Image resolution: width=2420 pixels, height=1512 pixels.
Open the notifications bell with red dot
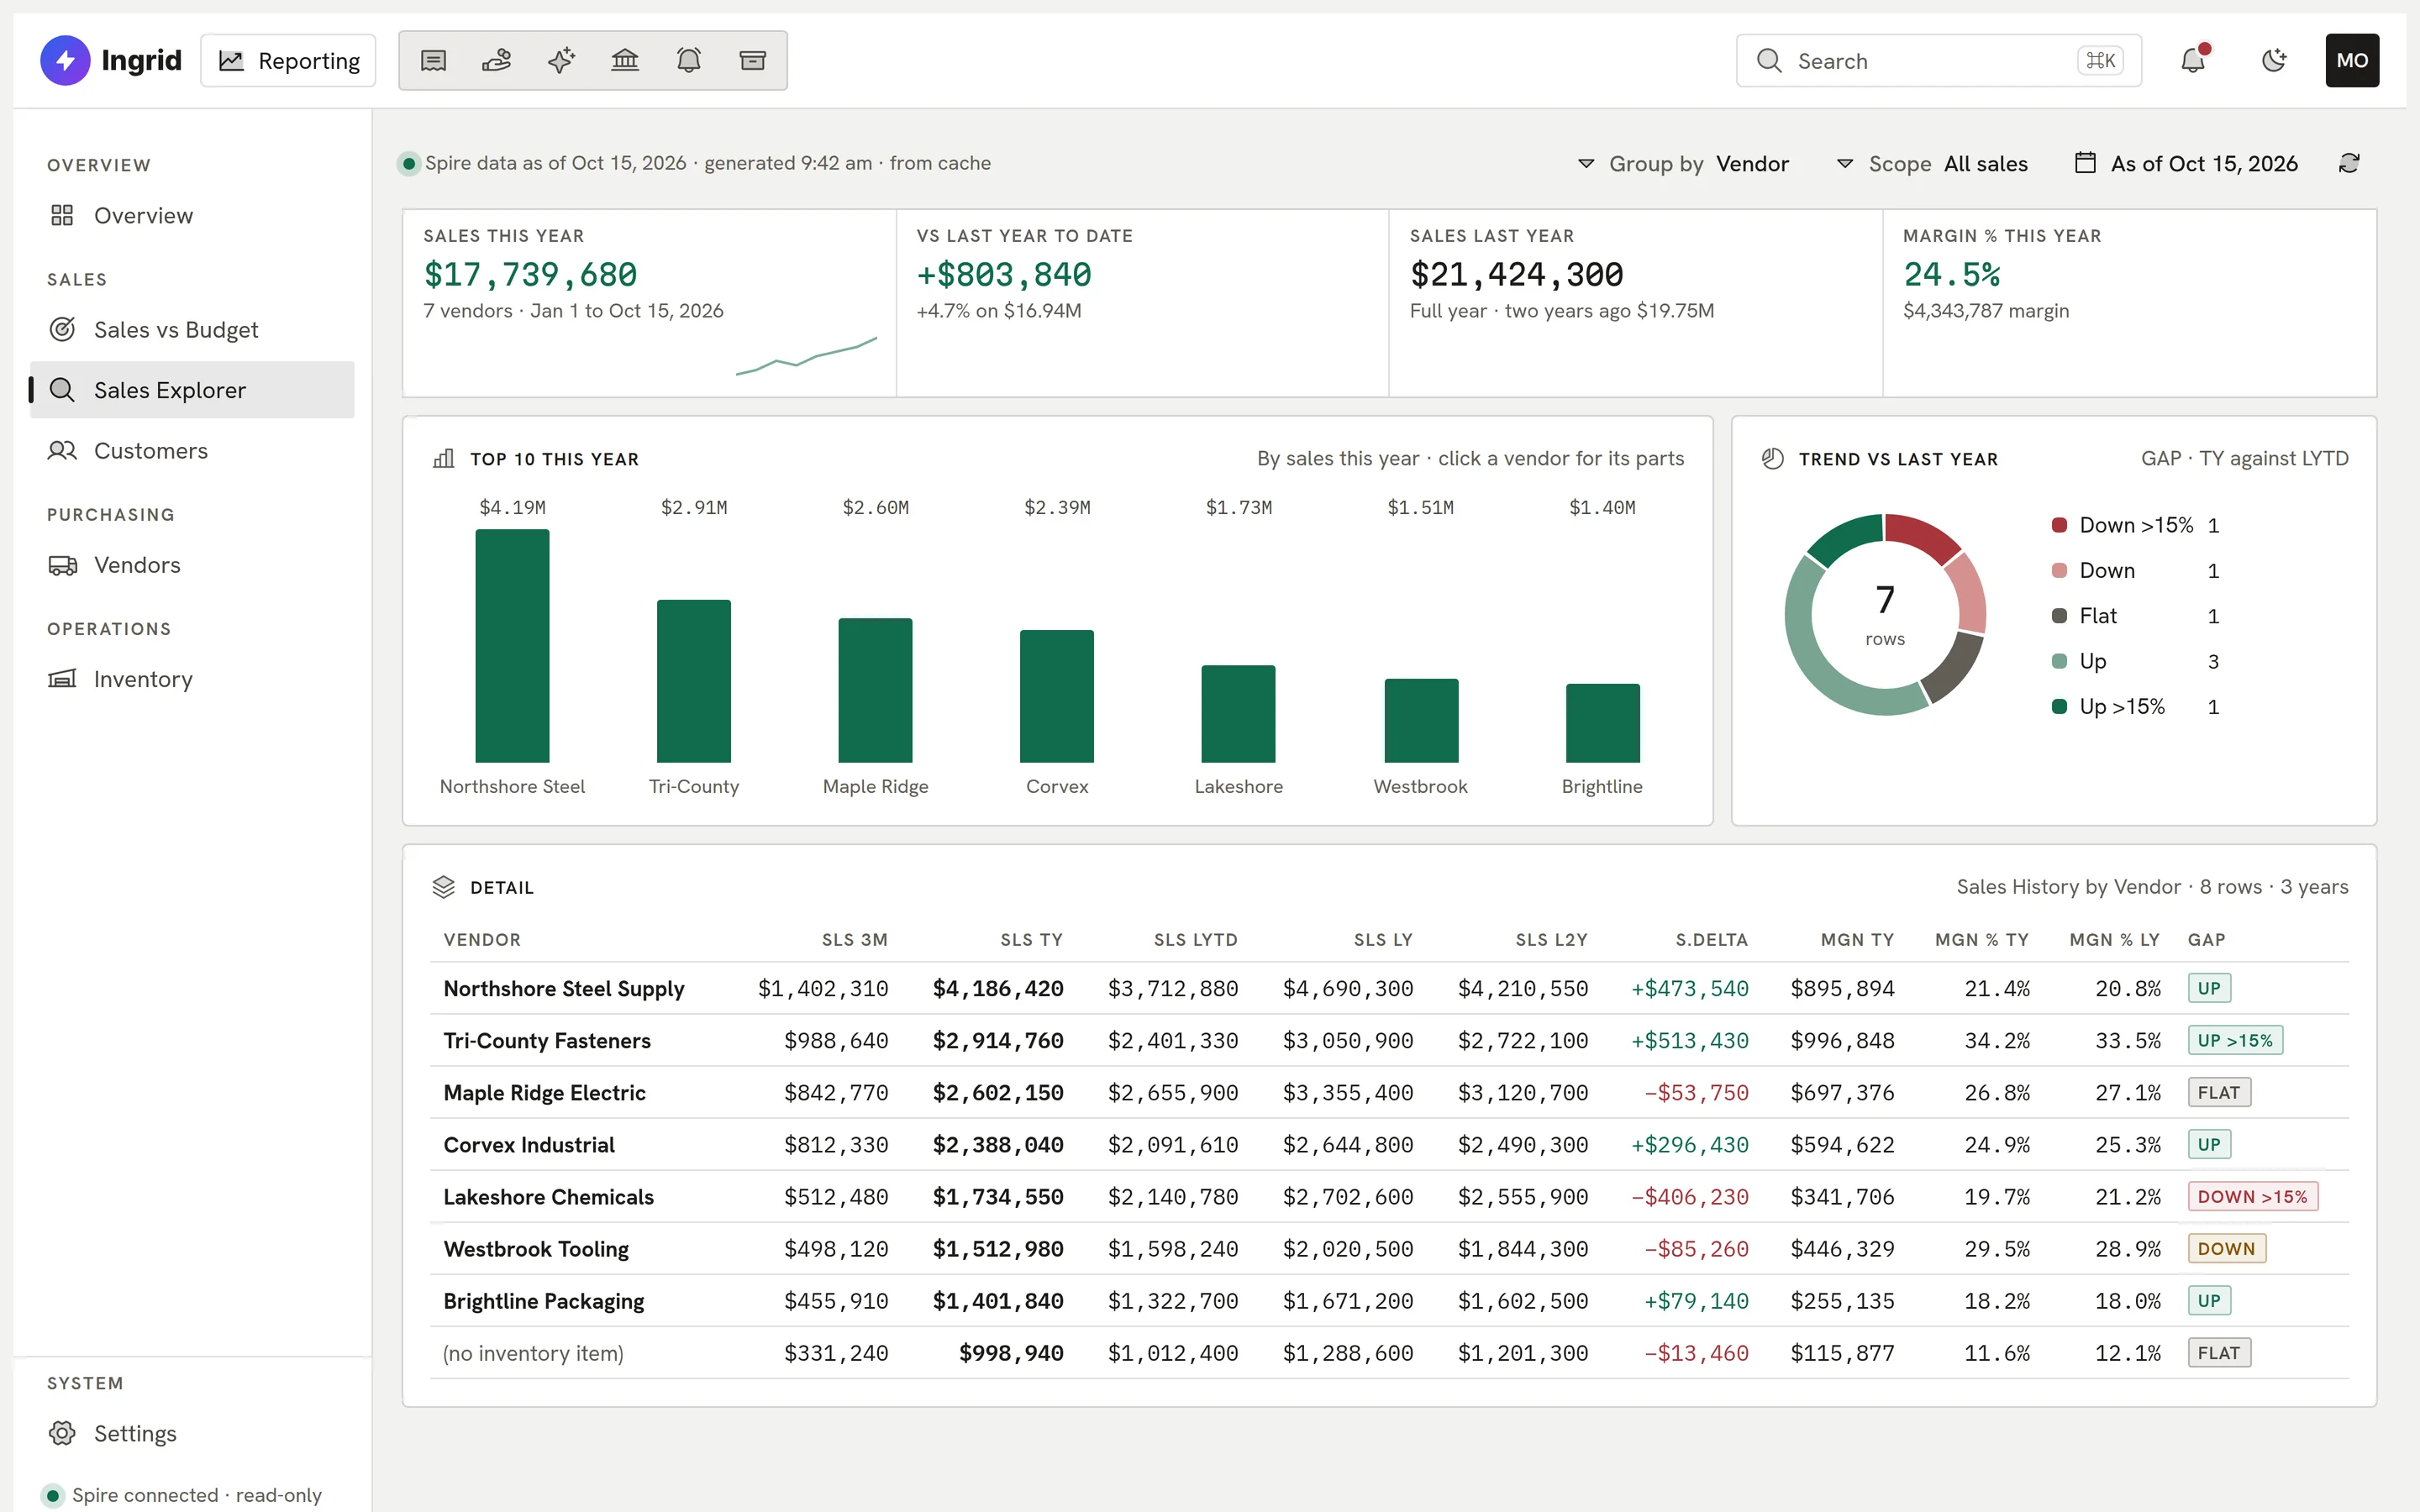(2193, 61)
